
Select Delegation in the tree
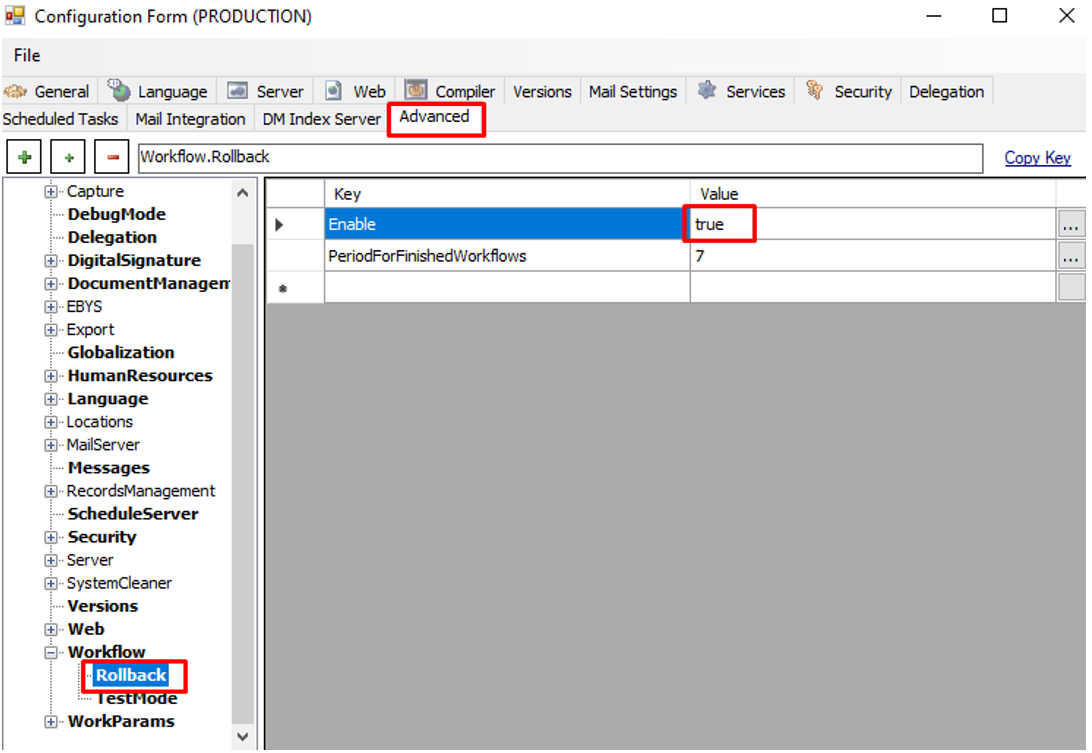click(x=112, y=237)
